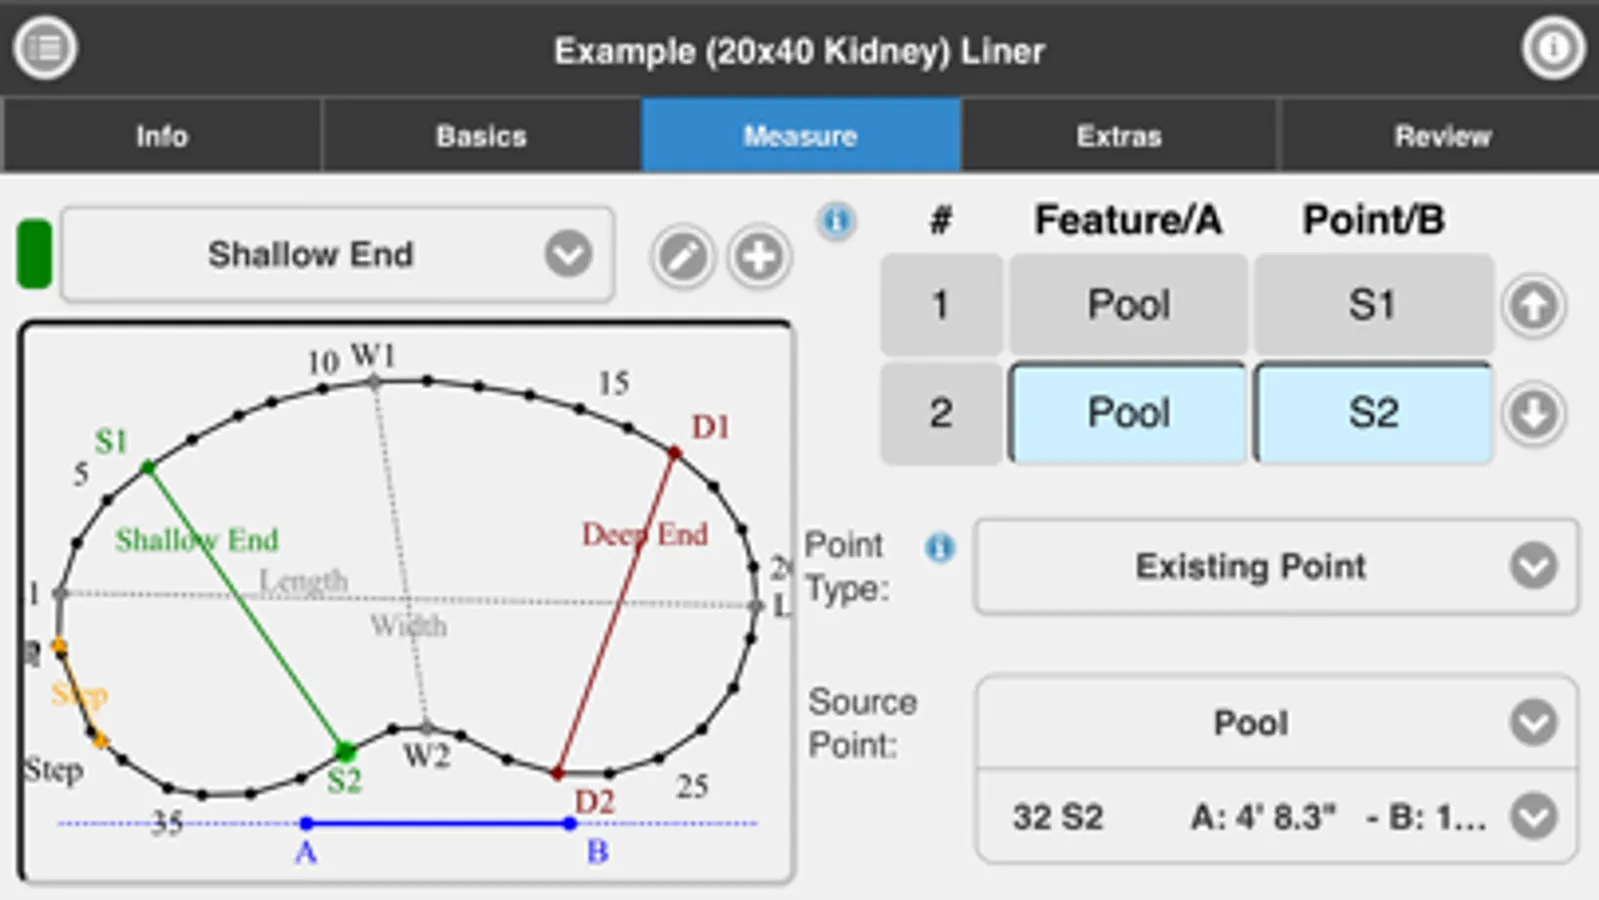Select the Measure tab
This screenshot has width=1599, height=900.
coord(800,136)
